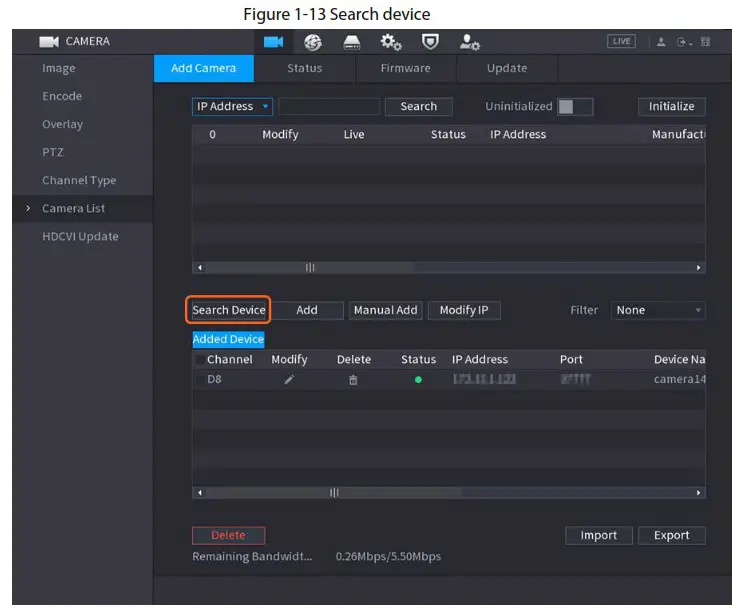
Task: Click the LIVE view button
Action: point(621,41)
